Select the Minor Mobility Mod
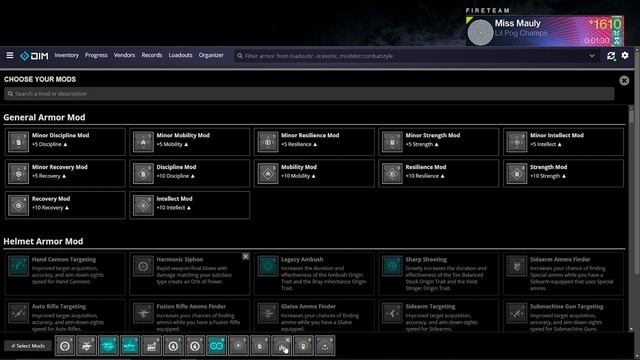This screenshot has width=640, height=360. click(x=190, y=142)
